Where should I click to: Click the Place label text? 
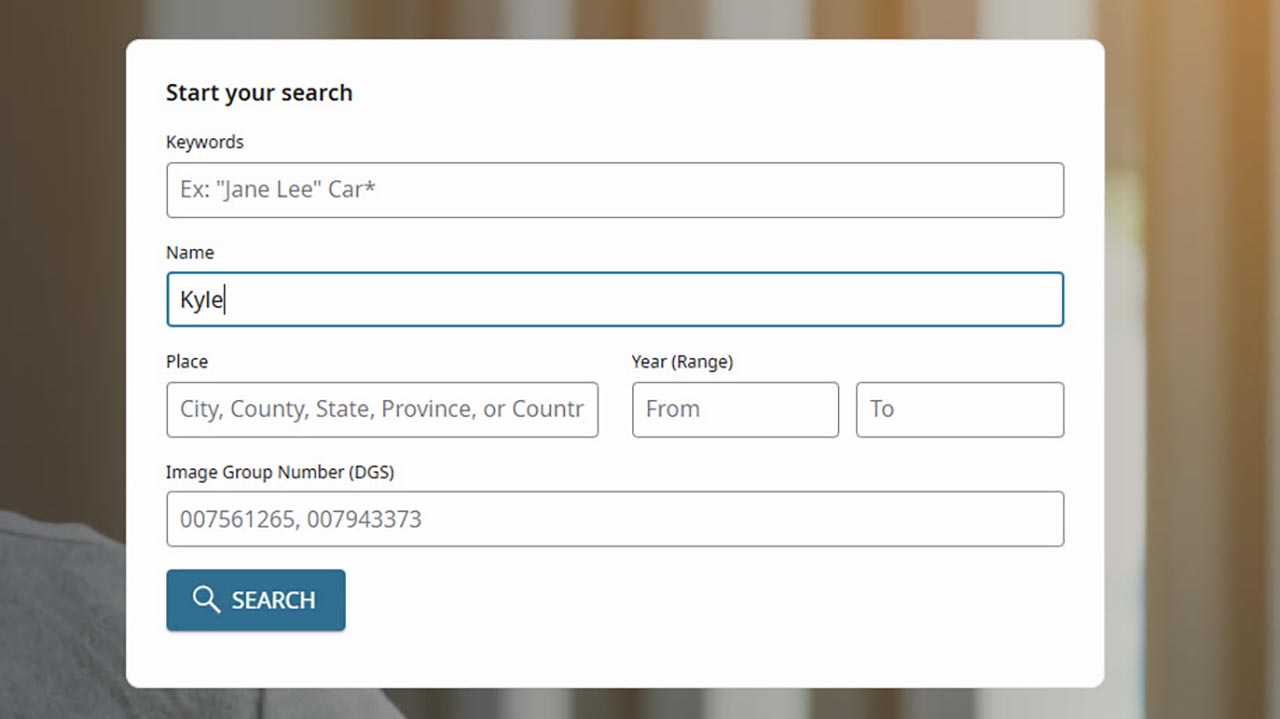tap(187, 361)
